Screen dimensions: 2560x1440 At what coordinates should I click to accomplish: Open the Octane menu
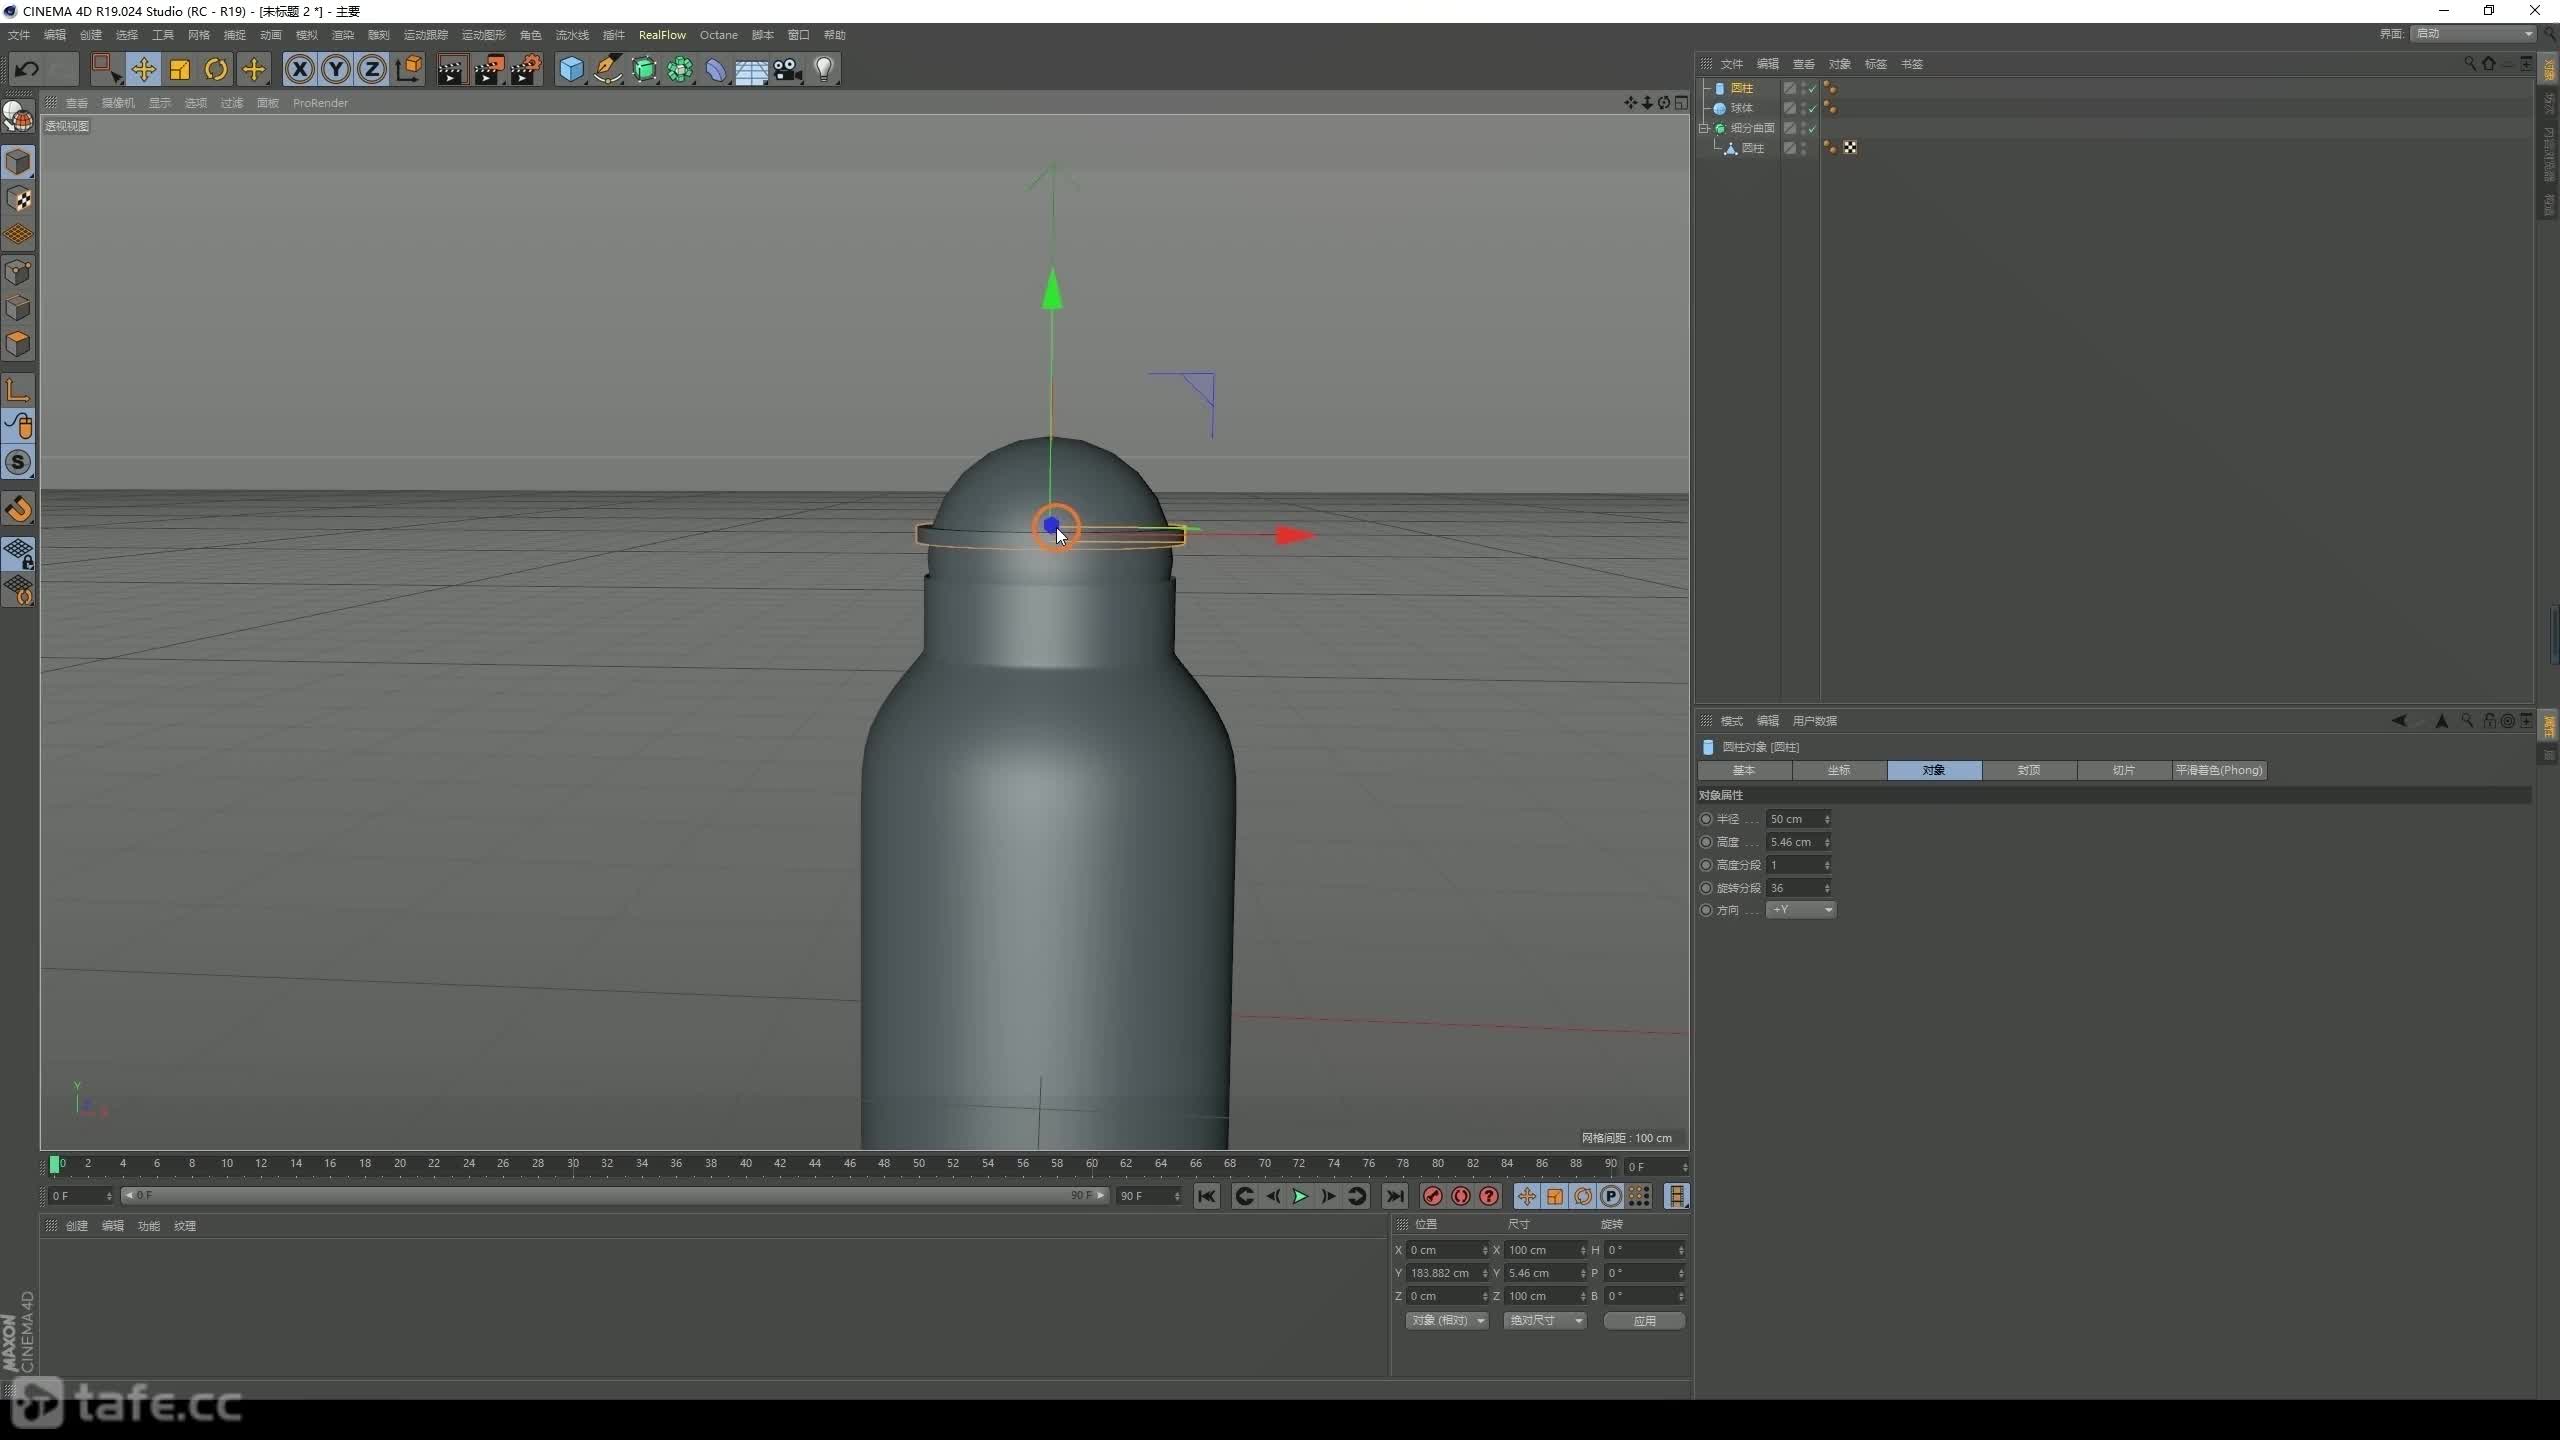click(718, 35)
